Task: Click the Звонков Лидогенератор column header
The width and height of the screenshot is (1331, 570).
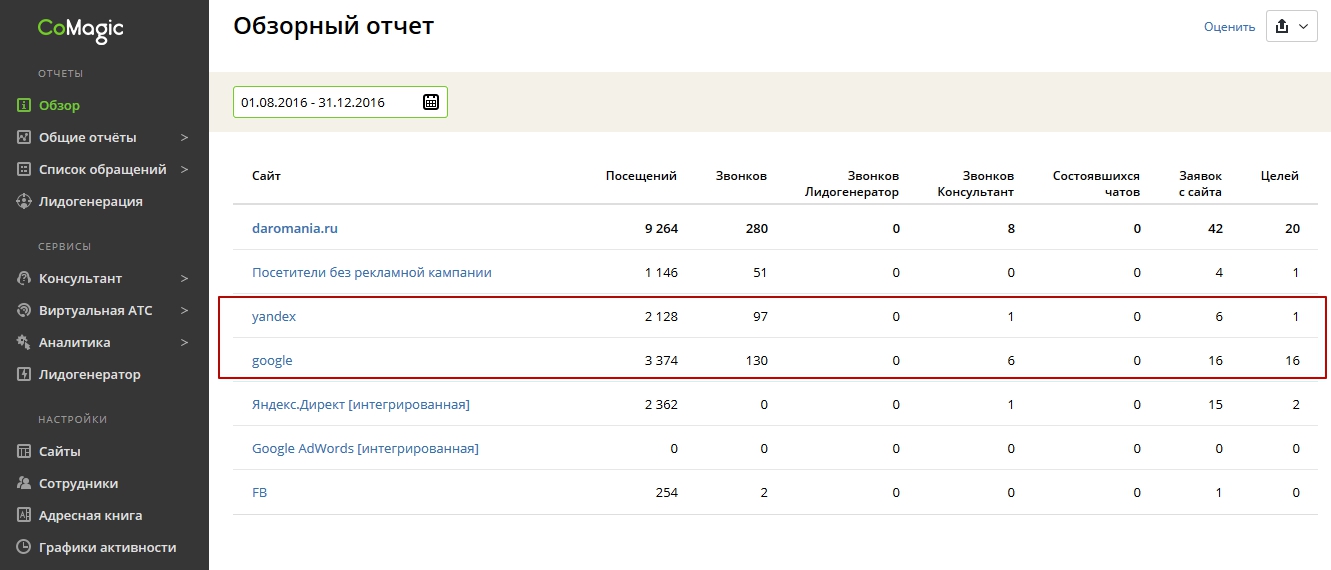Action: pos(852,184)
